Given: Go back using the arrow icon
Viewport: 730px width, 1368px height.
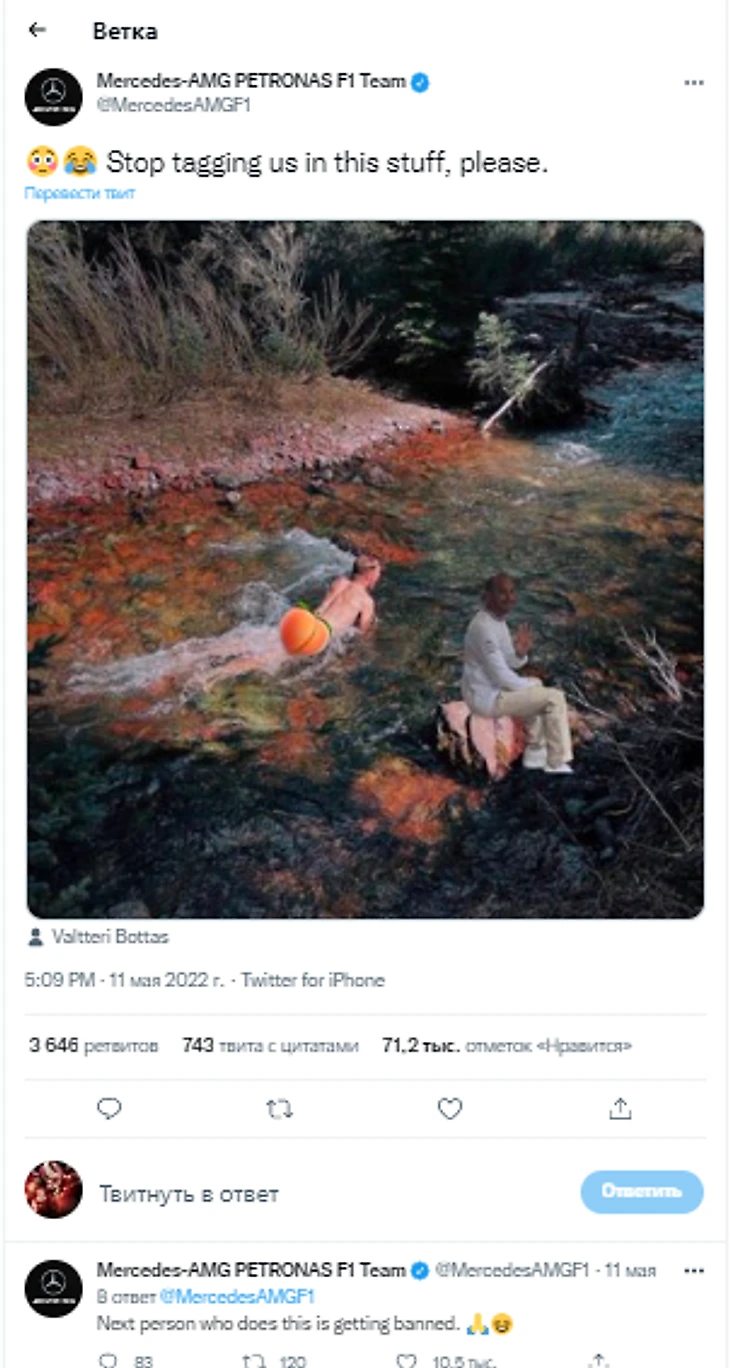Looking at the screenshot, I should click(38, 30).
